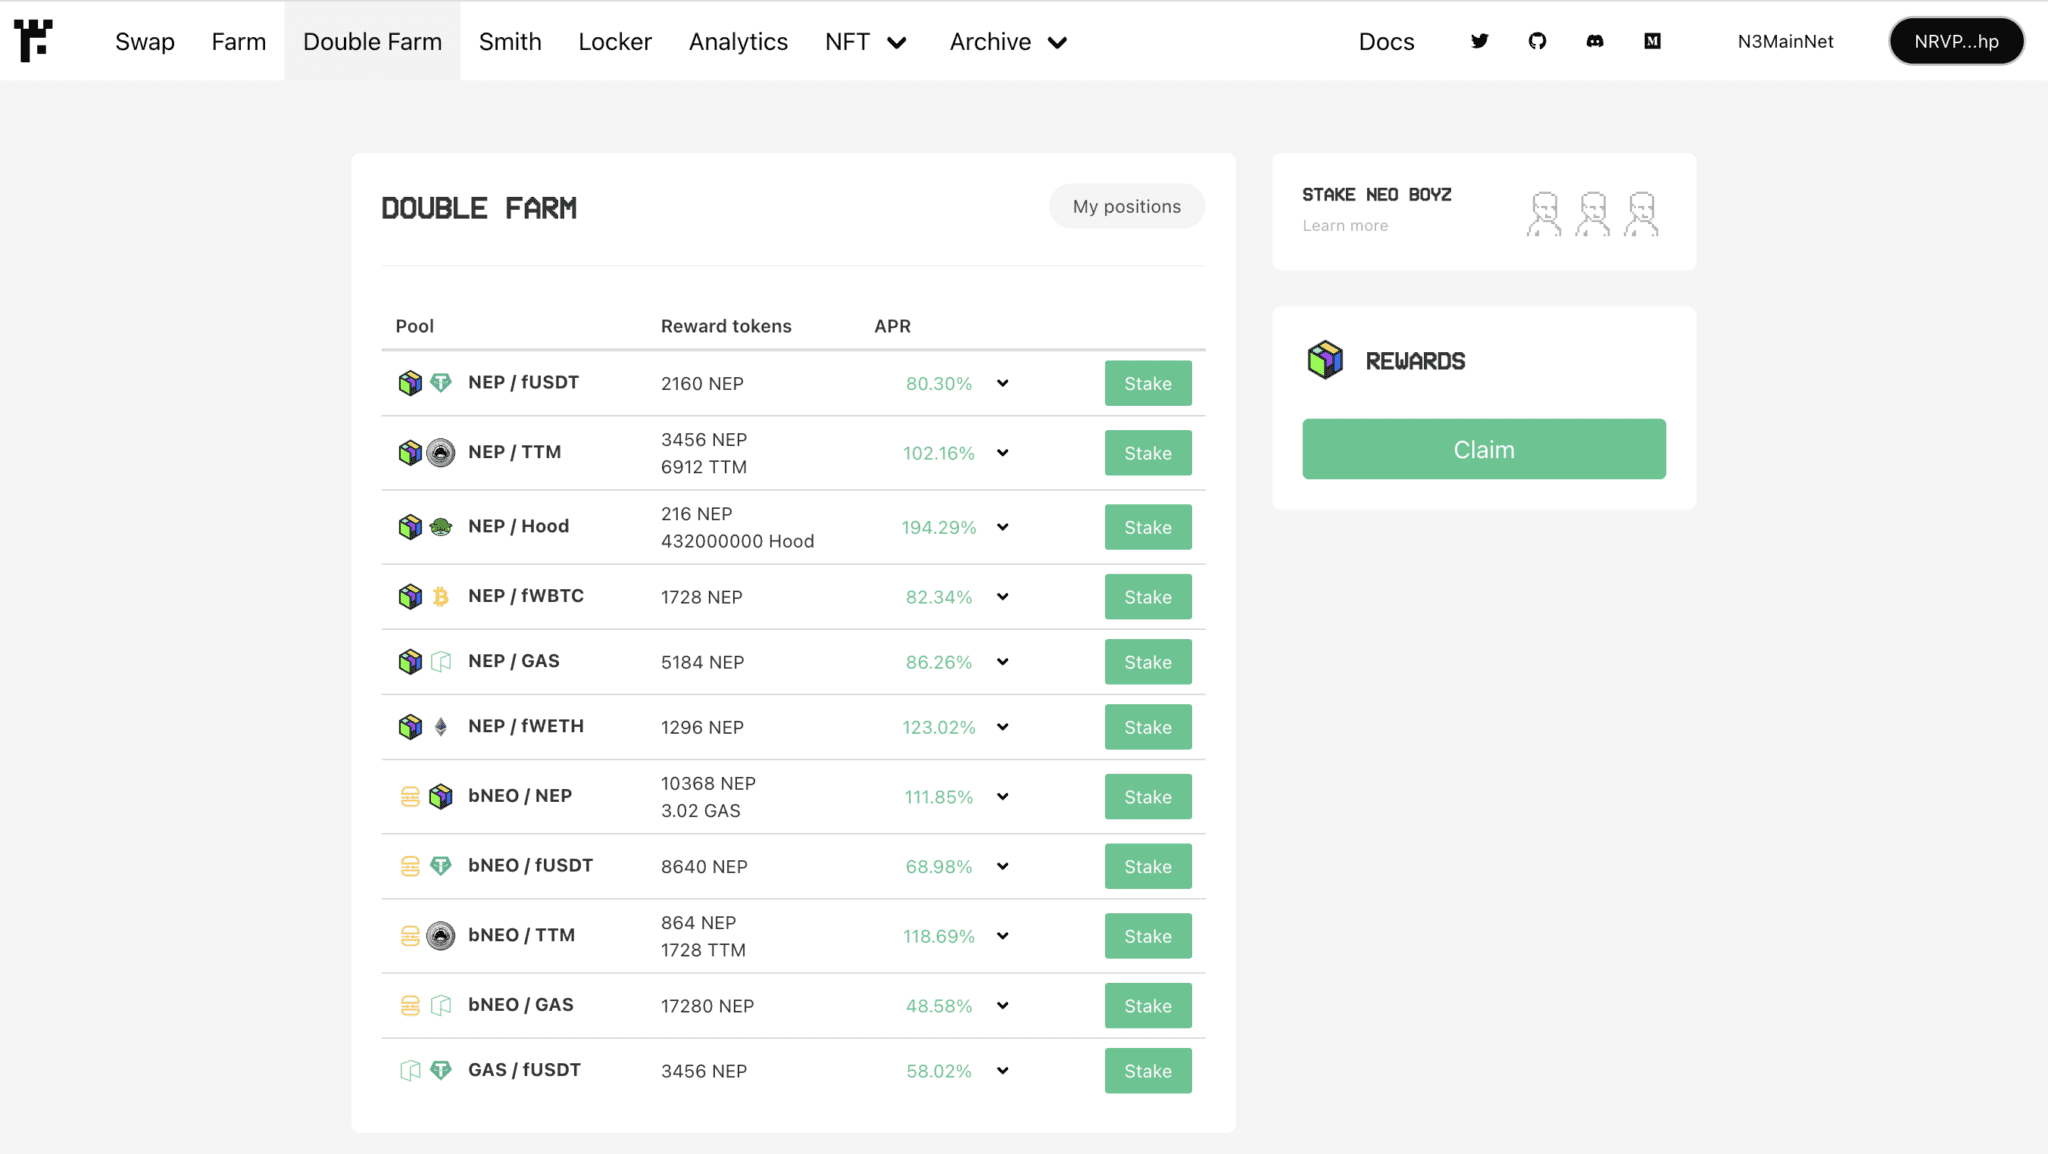Open the NFT dropdown menu
This screenshot has height=1154, width=2048.
tap(866, 41)
